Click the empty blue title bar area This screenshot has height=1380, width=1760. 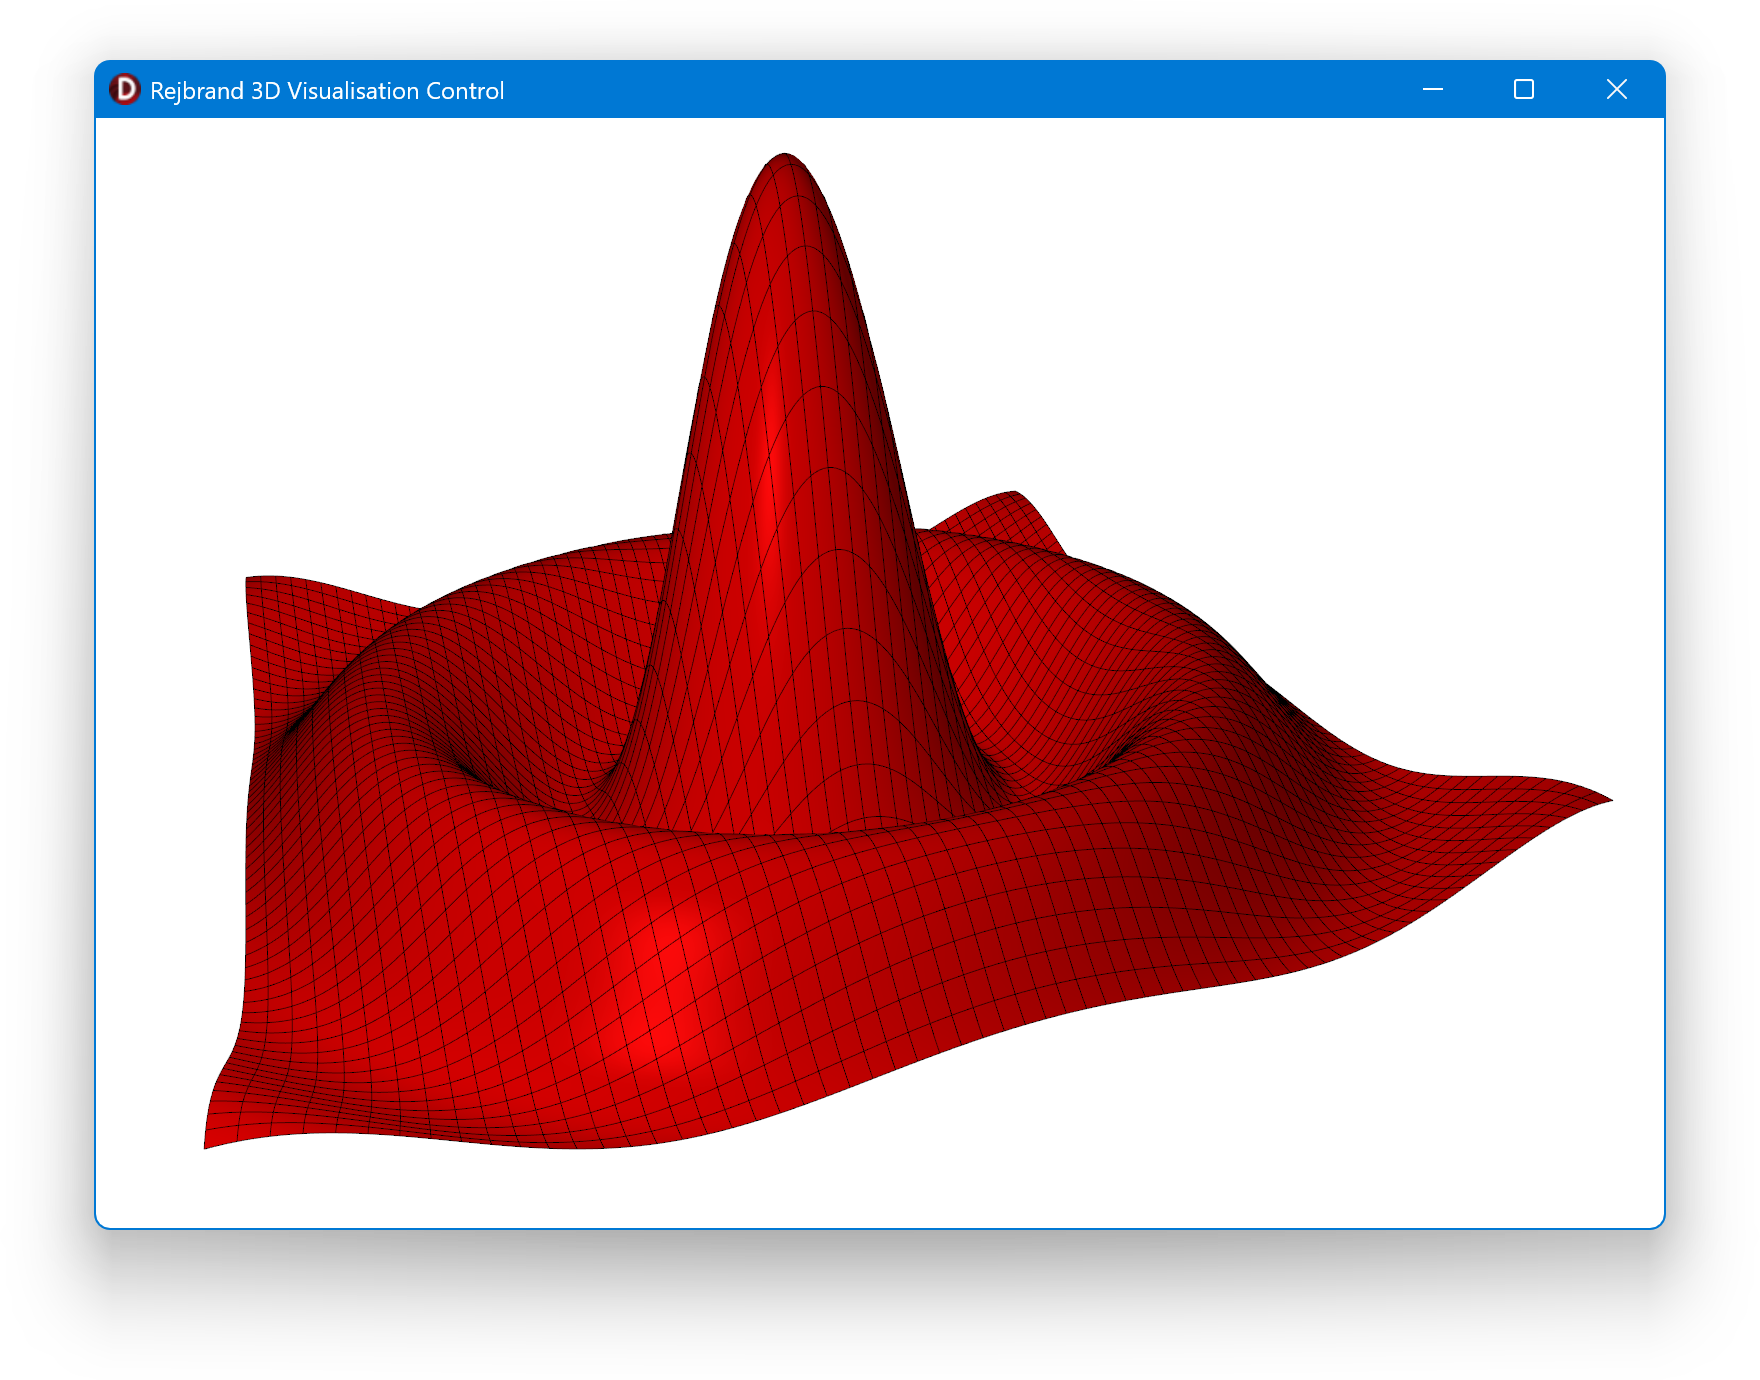(950, 90)
